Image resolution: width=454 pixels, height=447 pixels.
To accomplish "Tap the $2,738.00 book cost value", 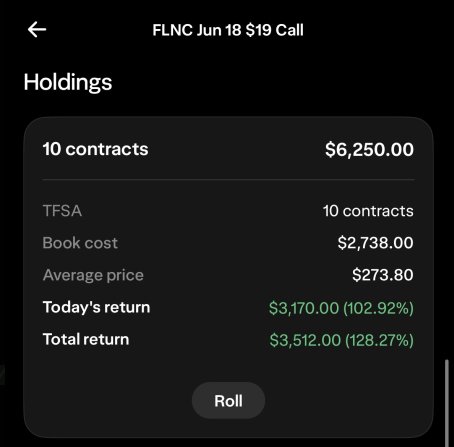I will point(375,243).
